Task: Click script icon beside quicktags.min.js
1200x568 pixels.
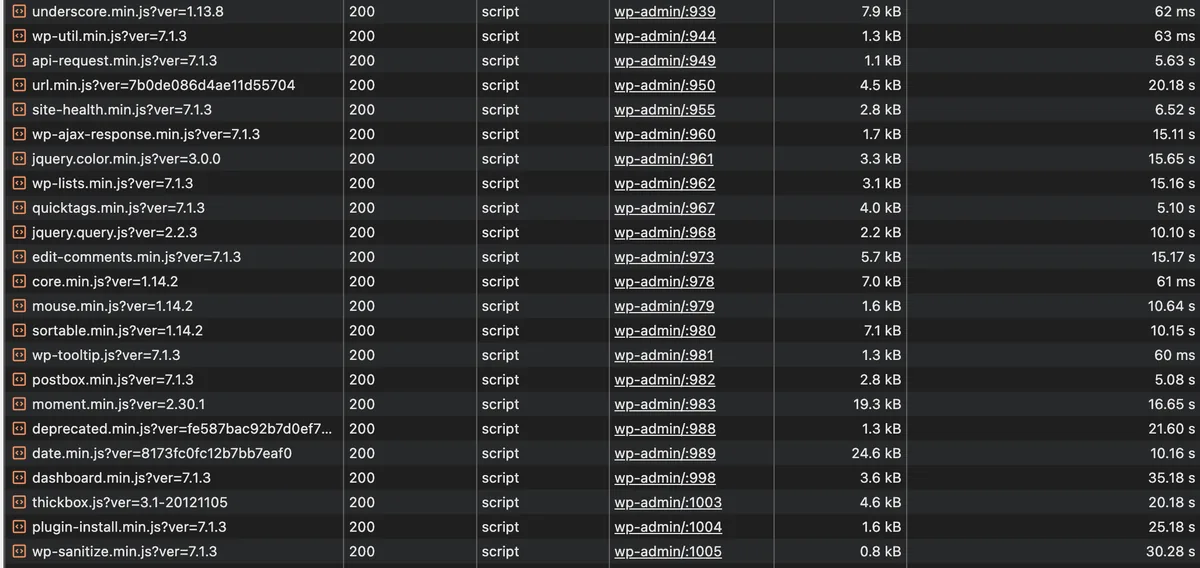Action: coord(18,208)
